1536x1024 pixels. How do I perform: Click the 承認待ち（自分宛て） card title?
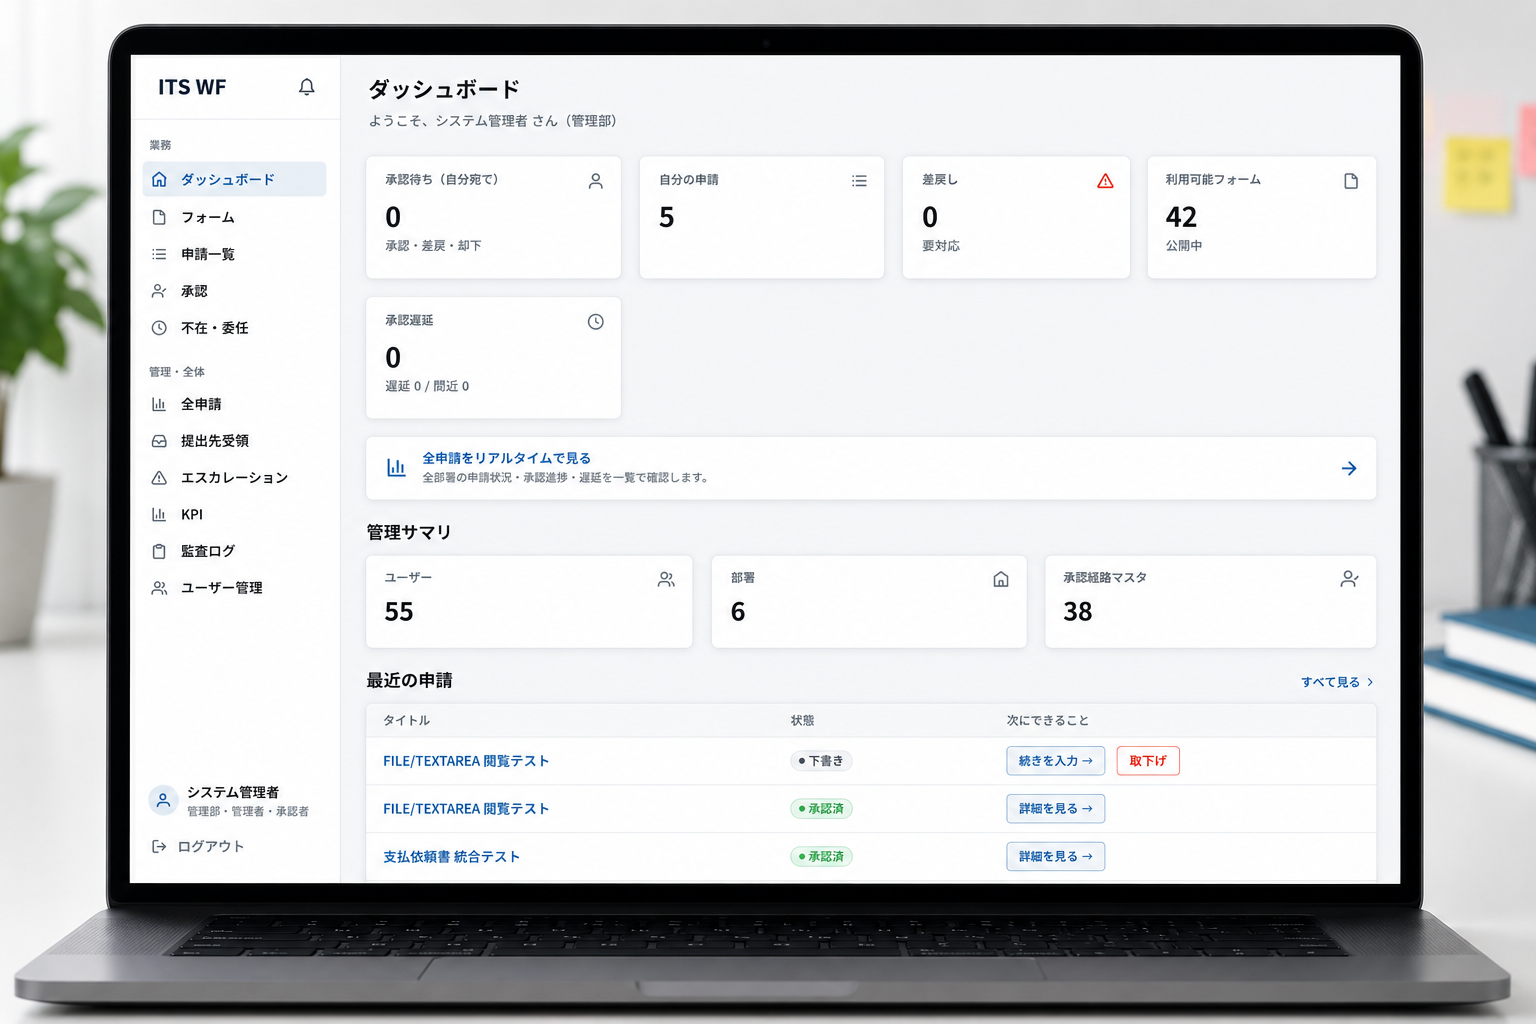point(442,180)
